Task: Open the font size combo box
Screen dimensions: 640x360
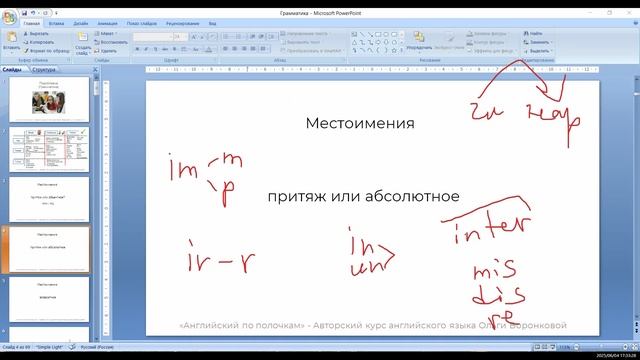Action: coord(180,37)
